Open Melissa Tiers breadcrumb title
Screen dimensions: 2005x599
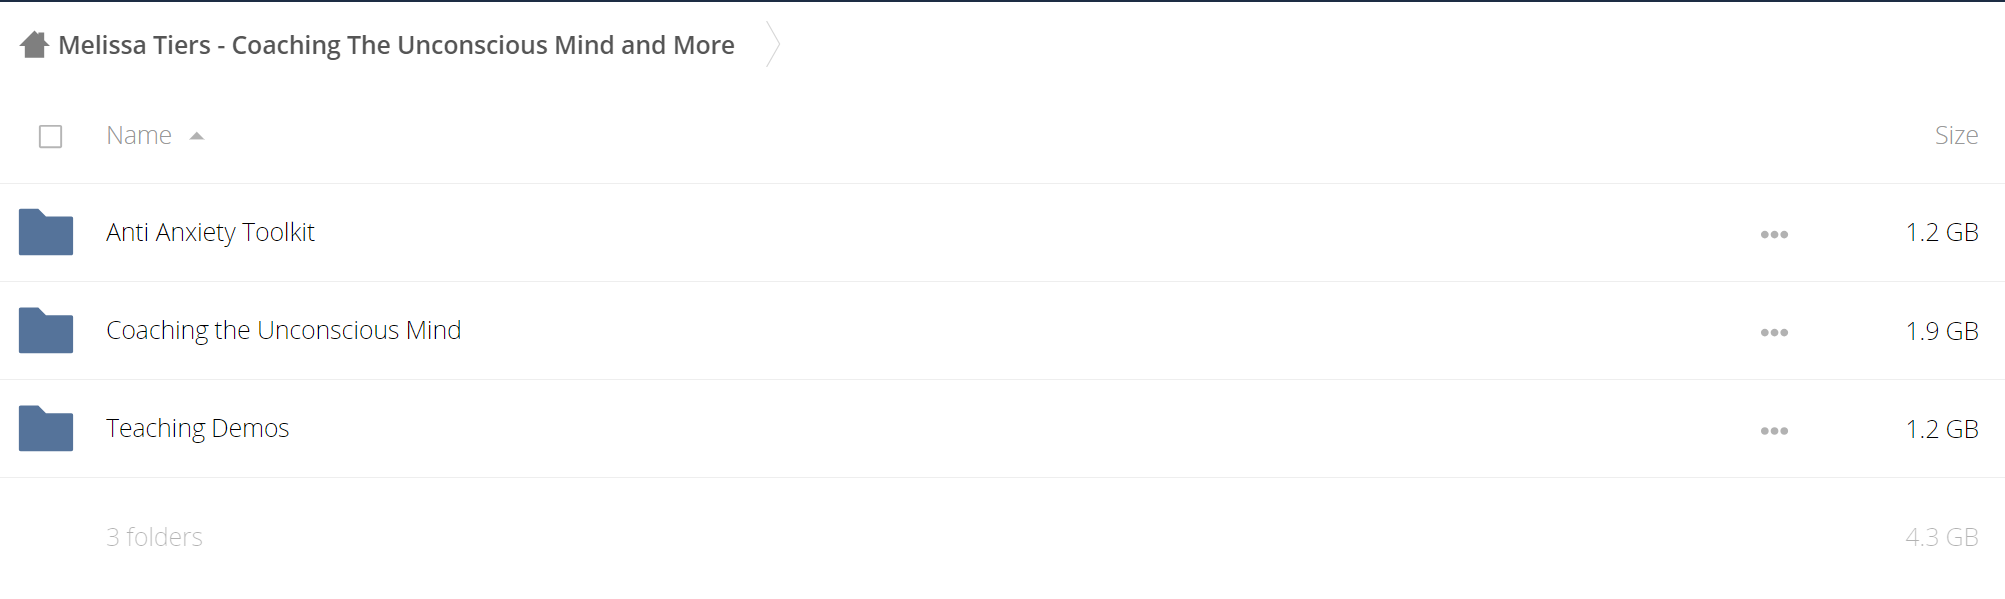click(396, 45)
